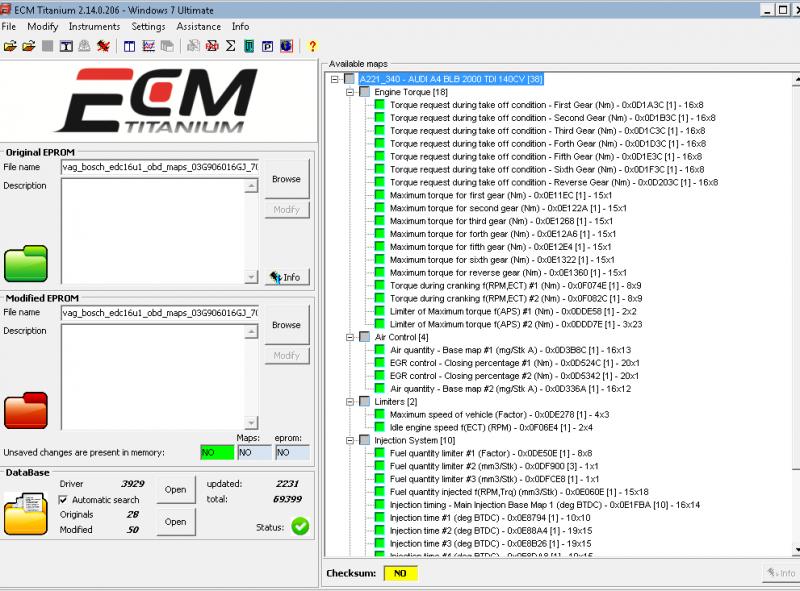800x591 pixels.
Task: Click the red crossed-out sigma toolbar icon
Action: pyautogui.click(x=212, y=46)
